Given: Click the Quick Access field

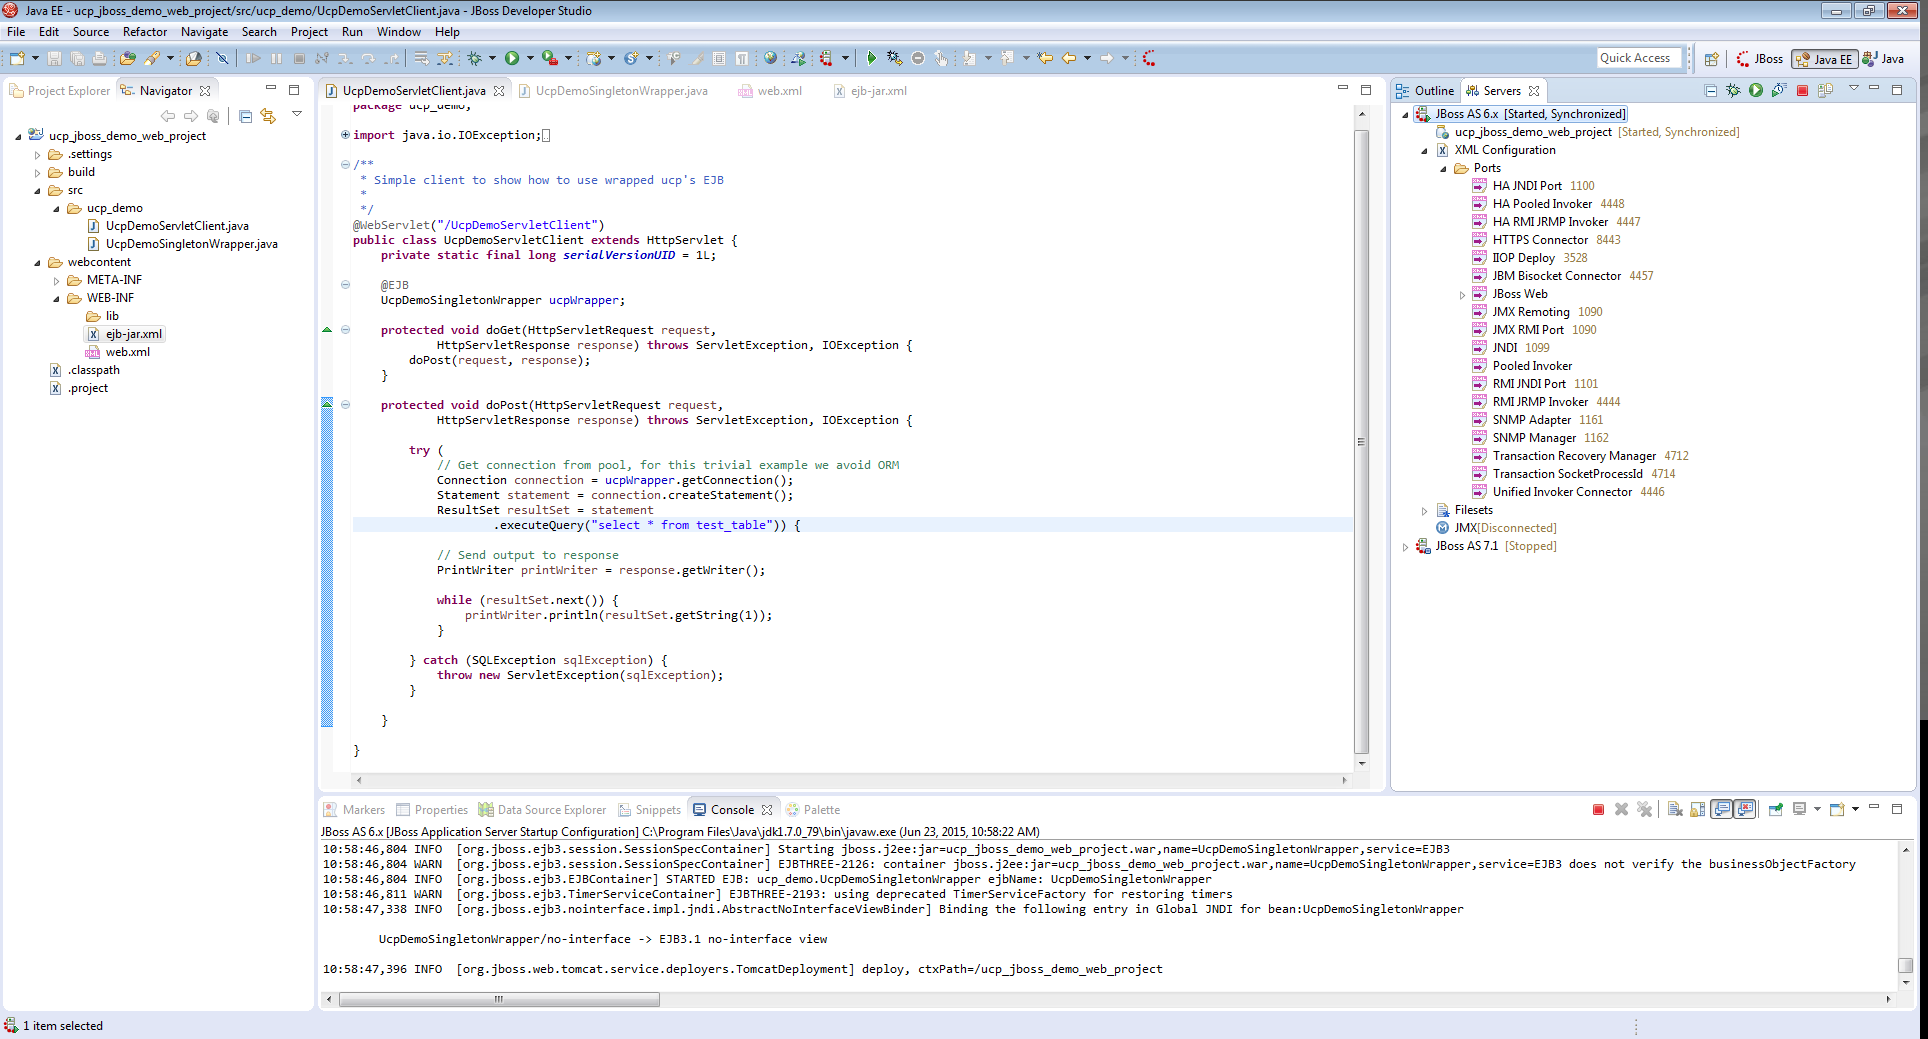Looking at the screenshot, I should click(x=1638, y=57).
